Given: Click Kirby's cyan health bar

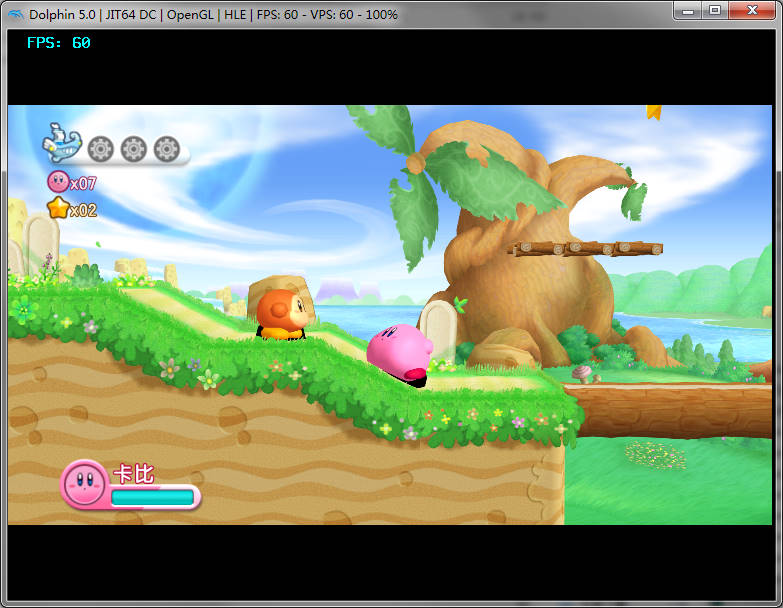Looking at the screenshot, I should (x=152, y=497).
